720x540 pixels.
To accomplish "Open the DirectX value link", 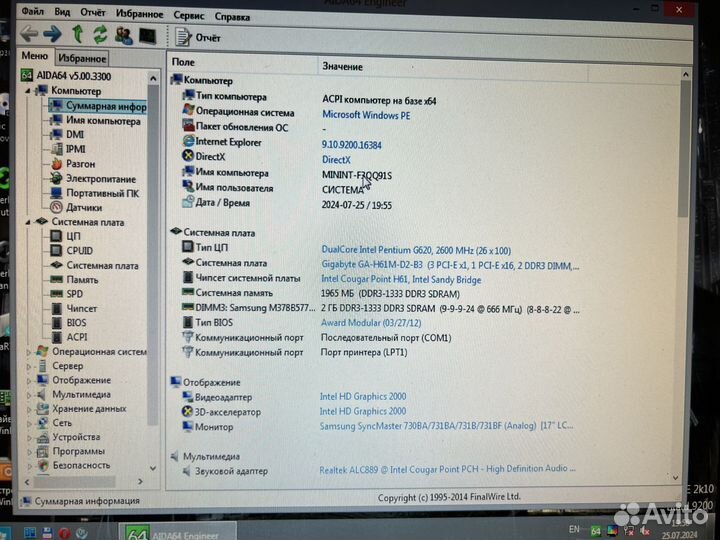I will click(336, 160).
